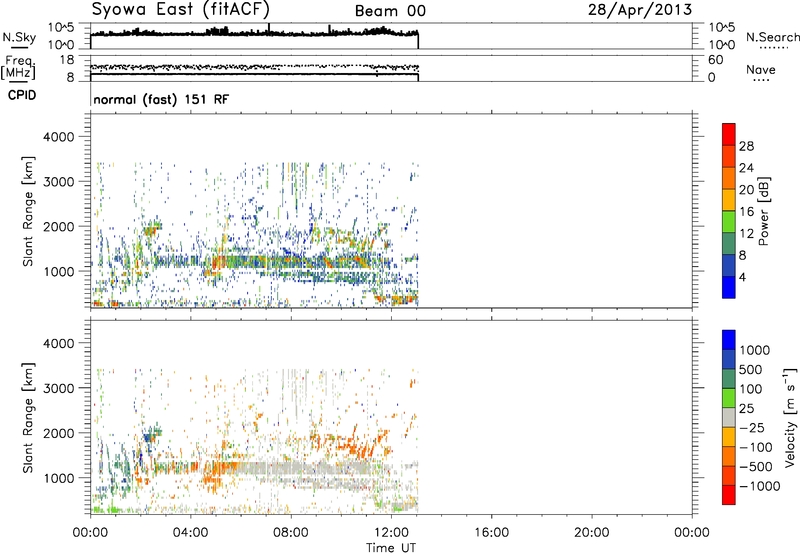Click the '28' label on Power colorbar
Viewport: 800px width, 554px height.
coord(746,146)
